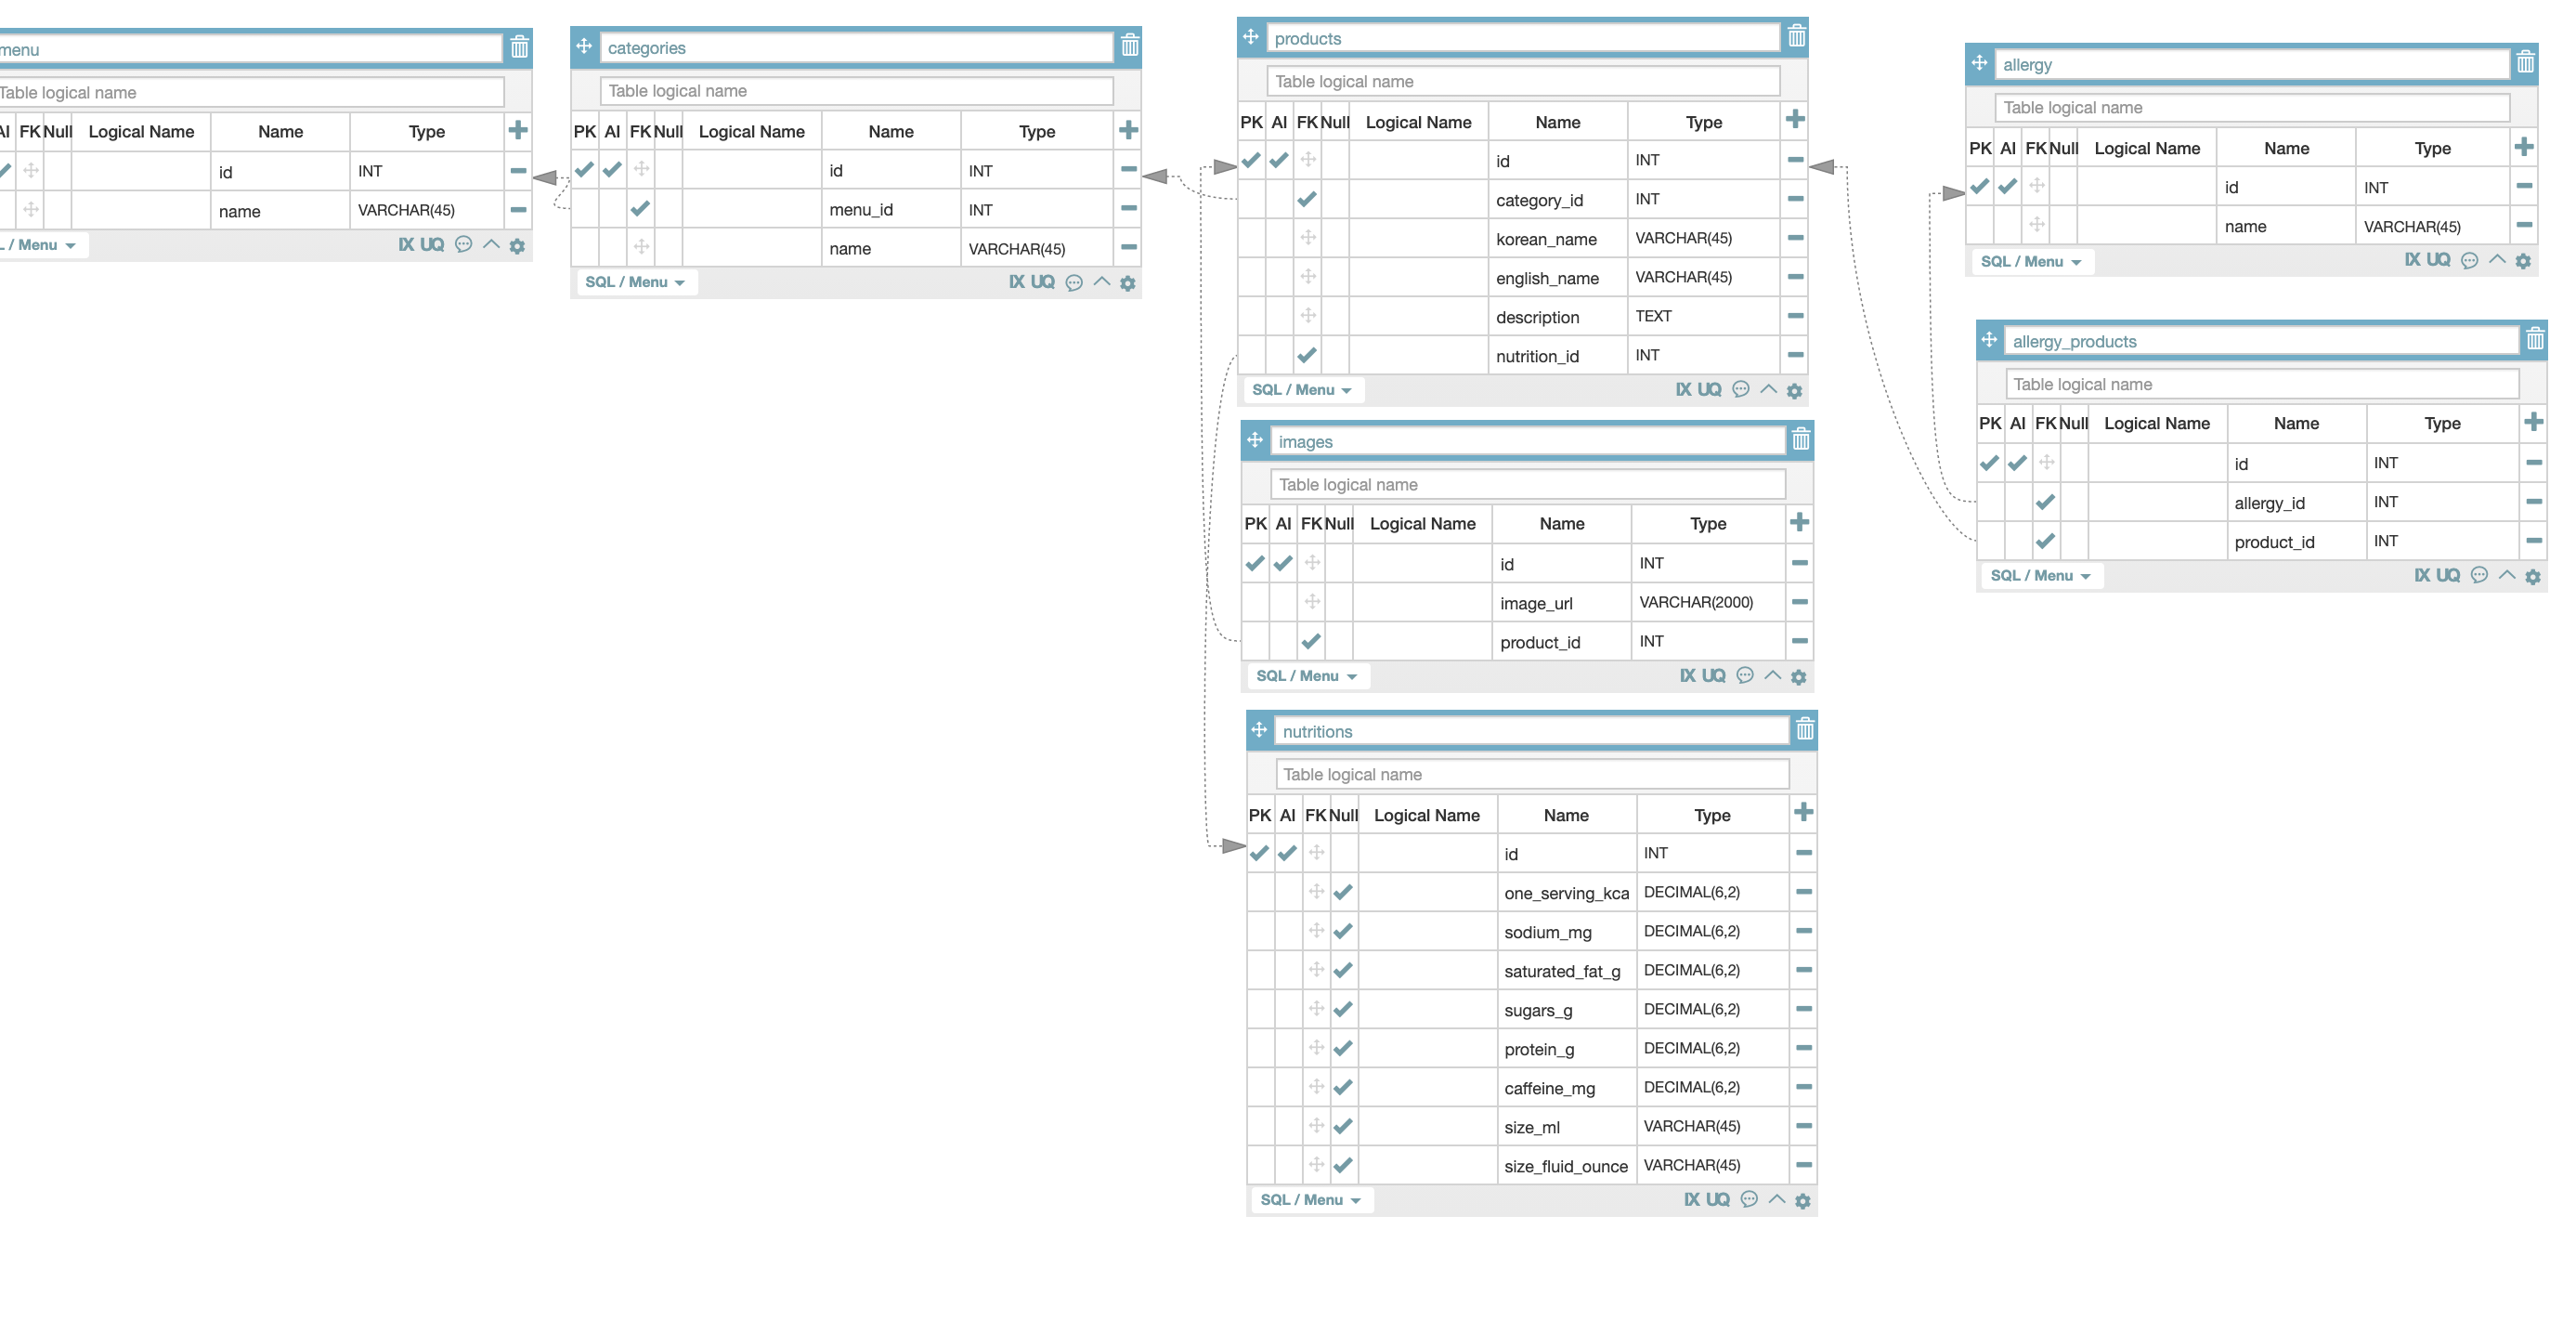Viewport: 2576px width, 1321px height.
Task: Click the TEXT type of description column
Action: (x=1704, y=316)
